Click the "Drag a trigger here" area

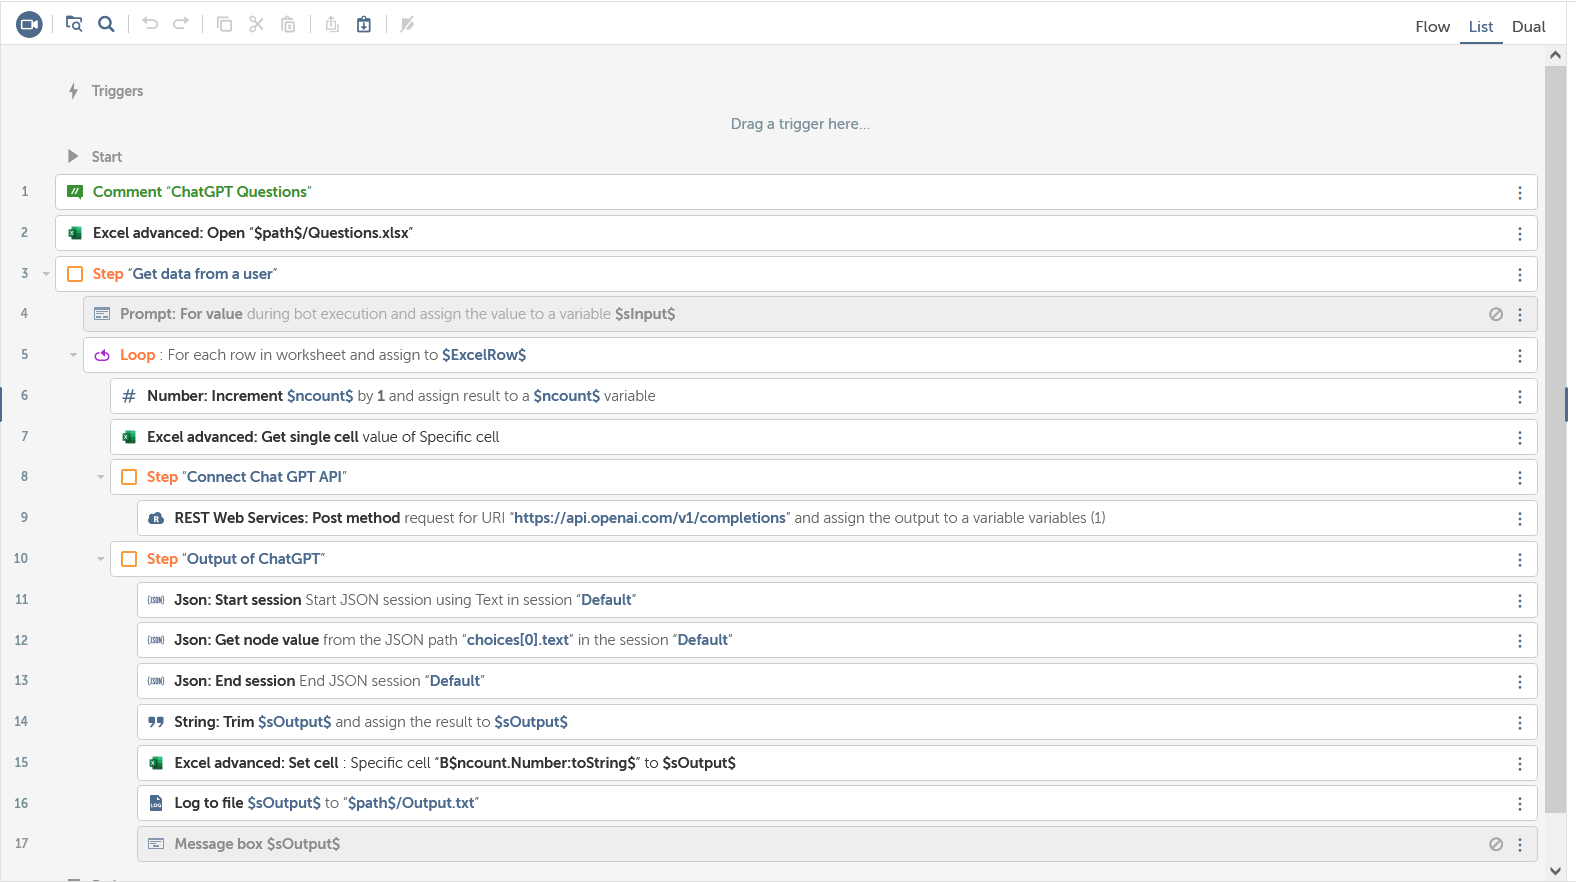pyautogui.click(x=800, y=124)
